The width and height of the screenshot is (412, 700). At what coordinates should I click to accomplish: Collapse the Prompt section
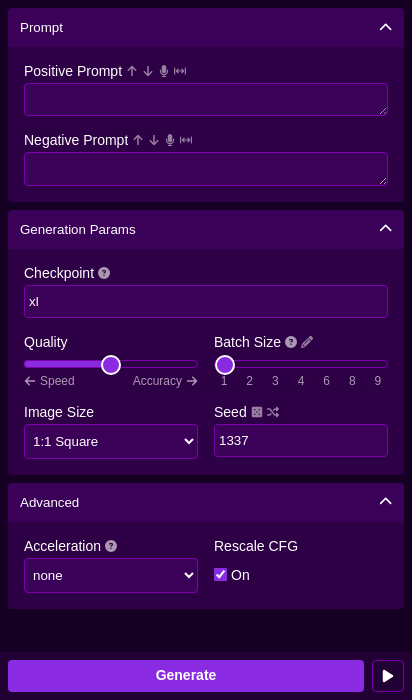[x=385, y=27]
